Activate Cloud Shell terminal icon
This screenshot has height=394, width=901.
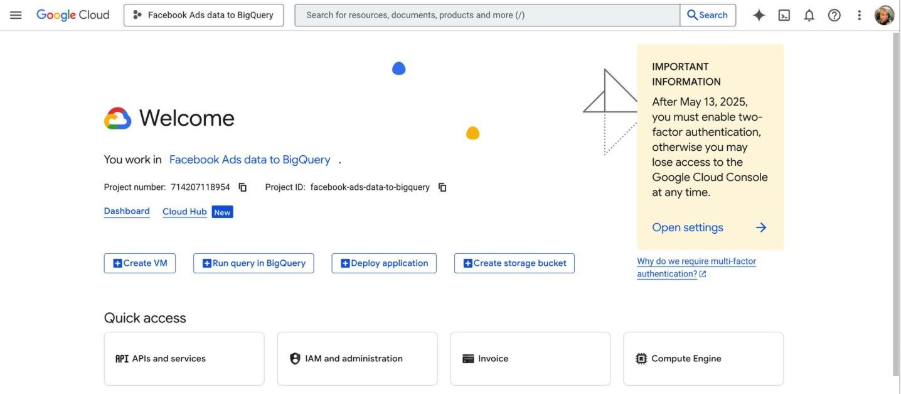pyautogui.click(x=784, y=16)
